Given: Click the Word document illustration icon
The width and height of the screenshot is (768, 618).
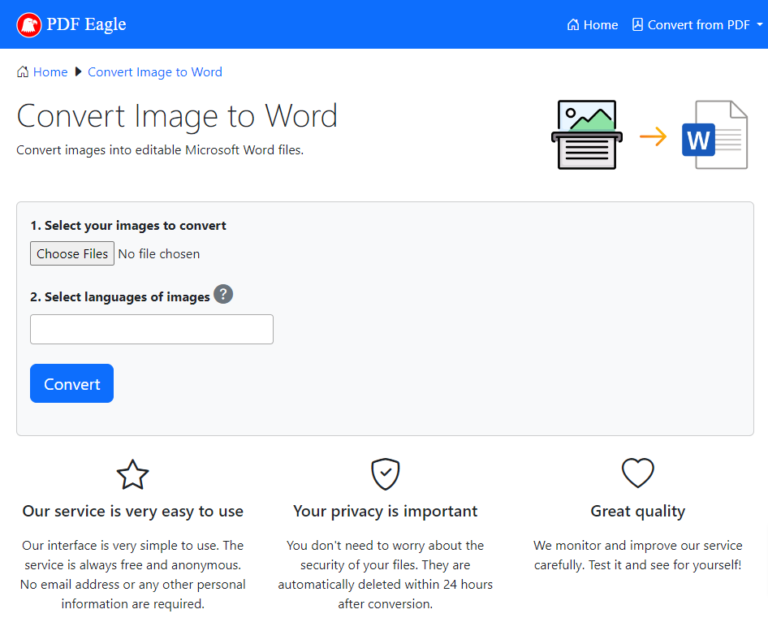Looking at the screenshot, I should (715, 135).
